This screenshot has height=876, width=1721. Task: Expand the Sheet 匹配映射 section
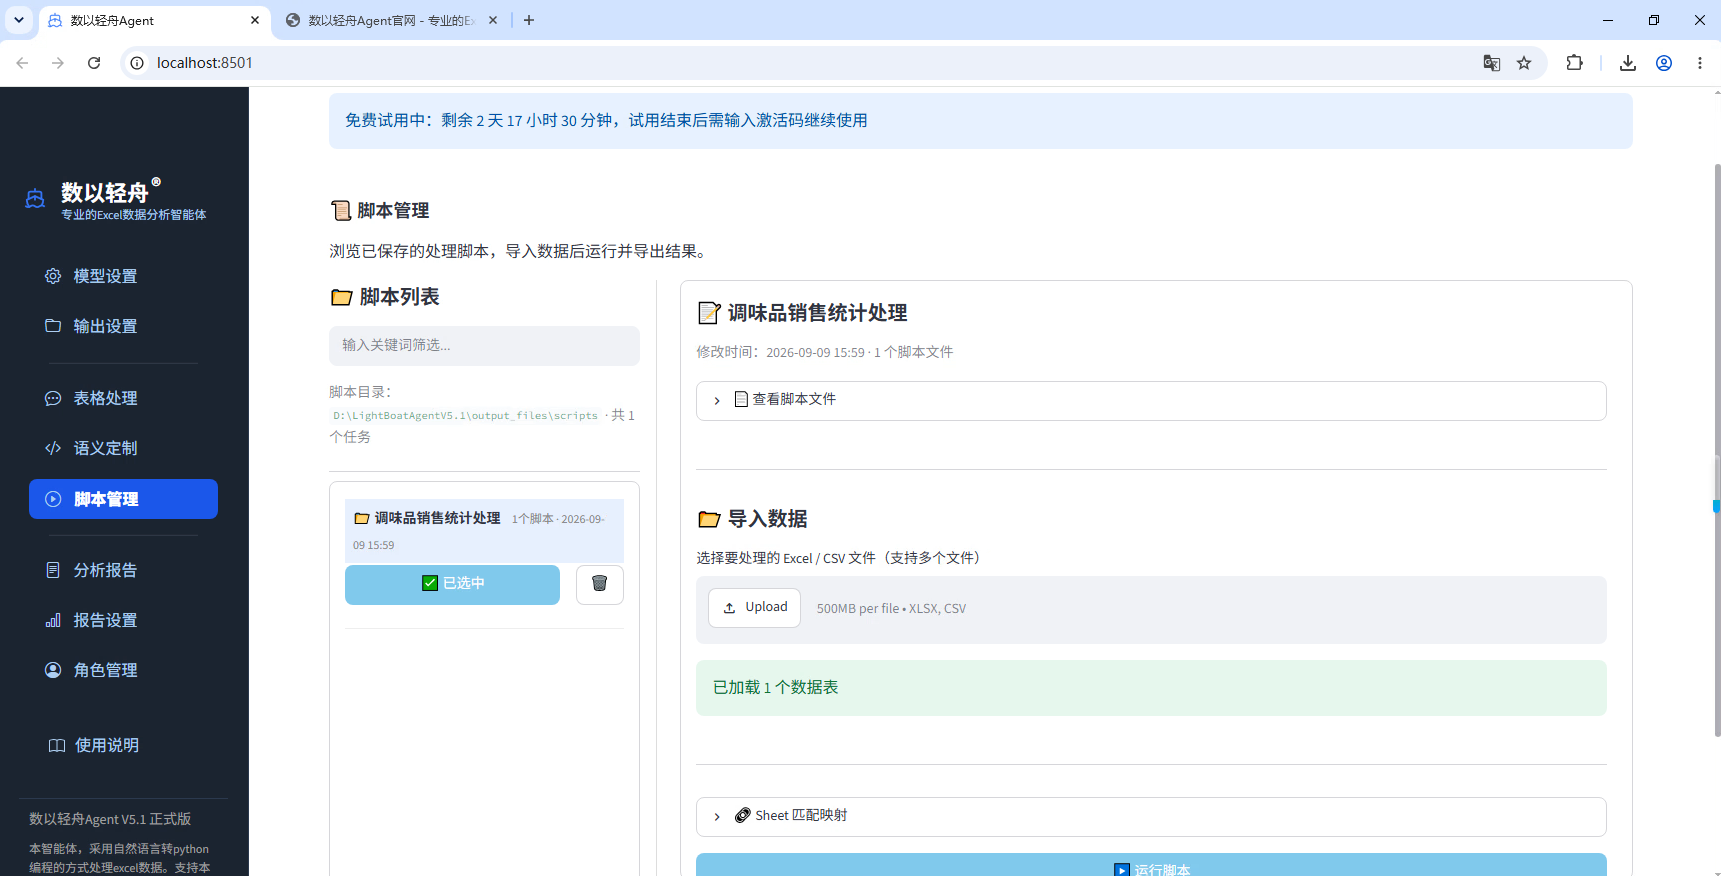tap(1151, 816)
